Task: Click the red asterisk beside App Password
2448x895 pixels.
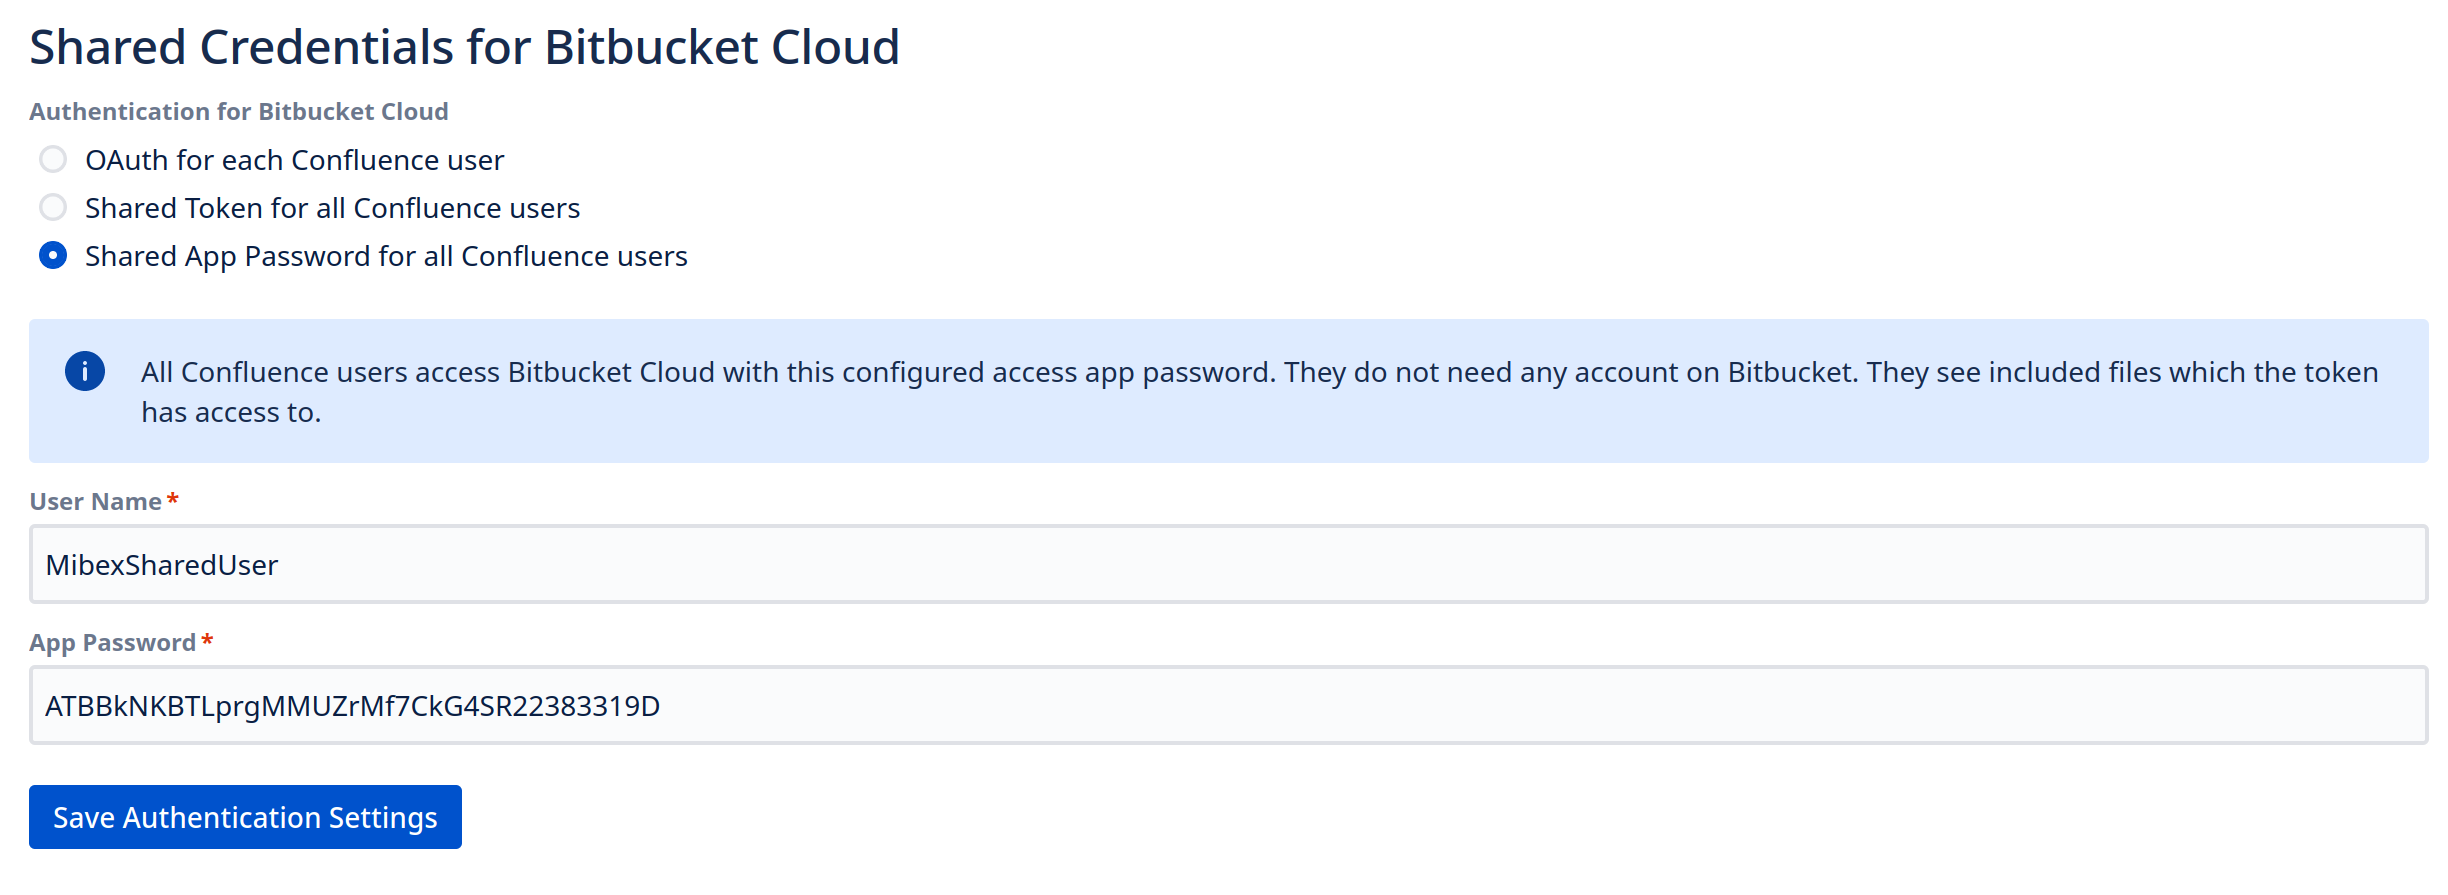Action: point(207,640)
